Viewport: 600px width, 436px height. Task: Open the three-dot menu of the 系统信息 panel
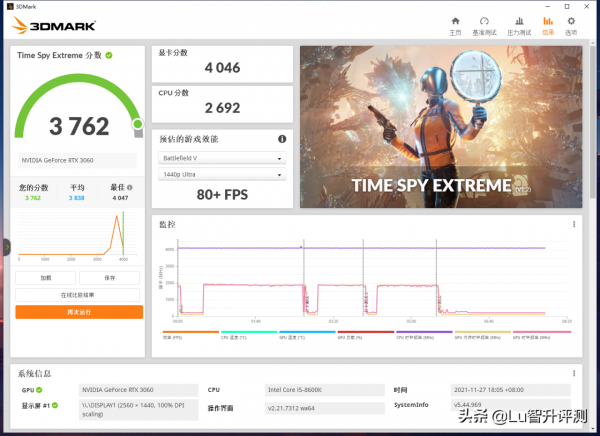(574, 373)
